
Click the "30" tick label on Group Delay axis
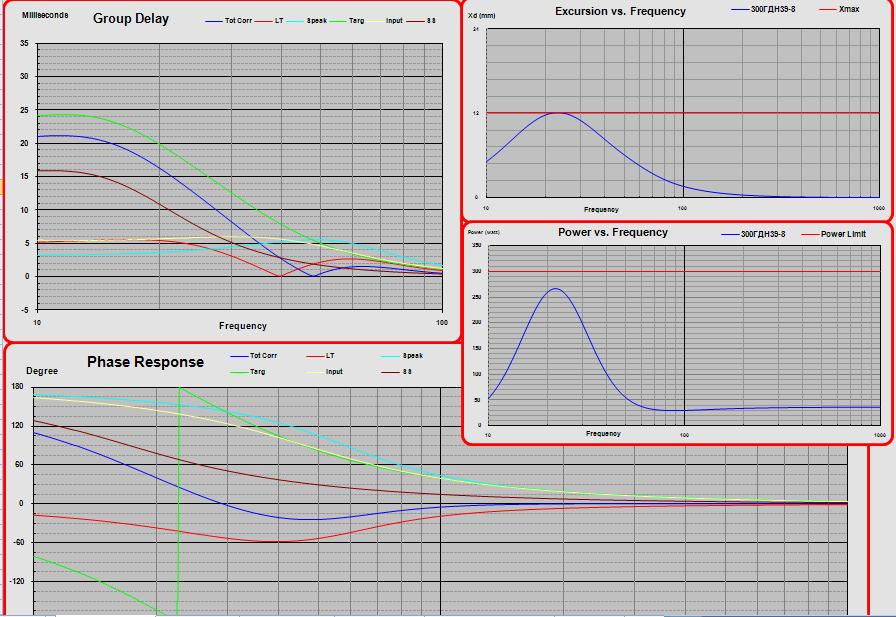[24, 76]
